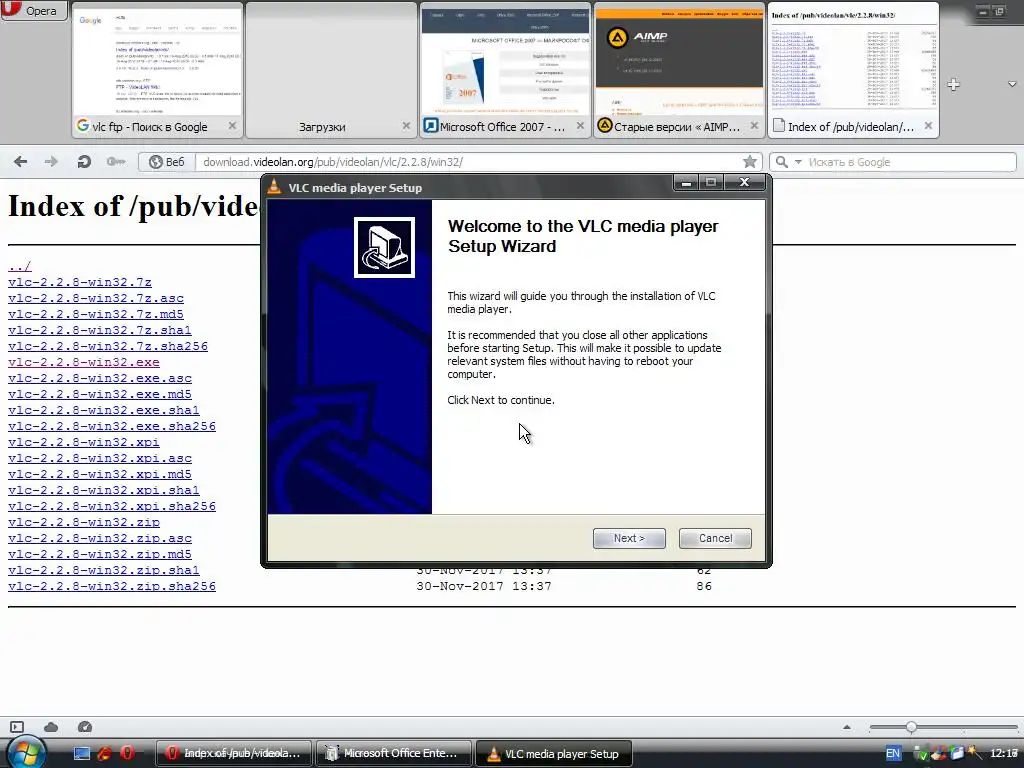
Task: Close the Index of /pub/videolan tab
Action: (x=928, y=126)
